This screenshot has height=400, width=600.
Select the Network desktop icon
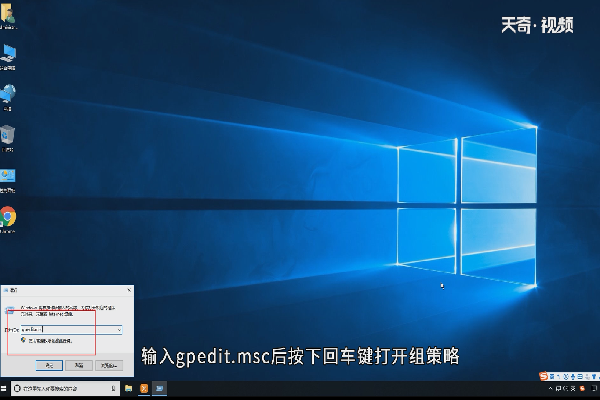[x=8, y=98]
